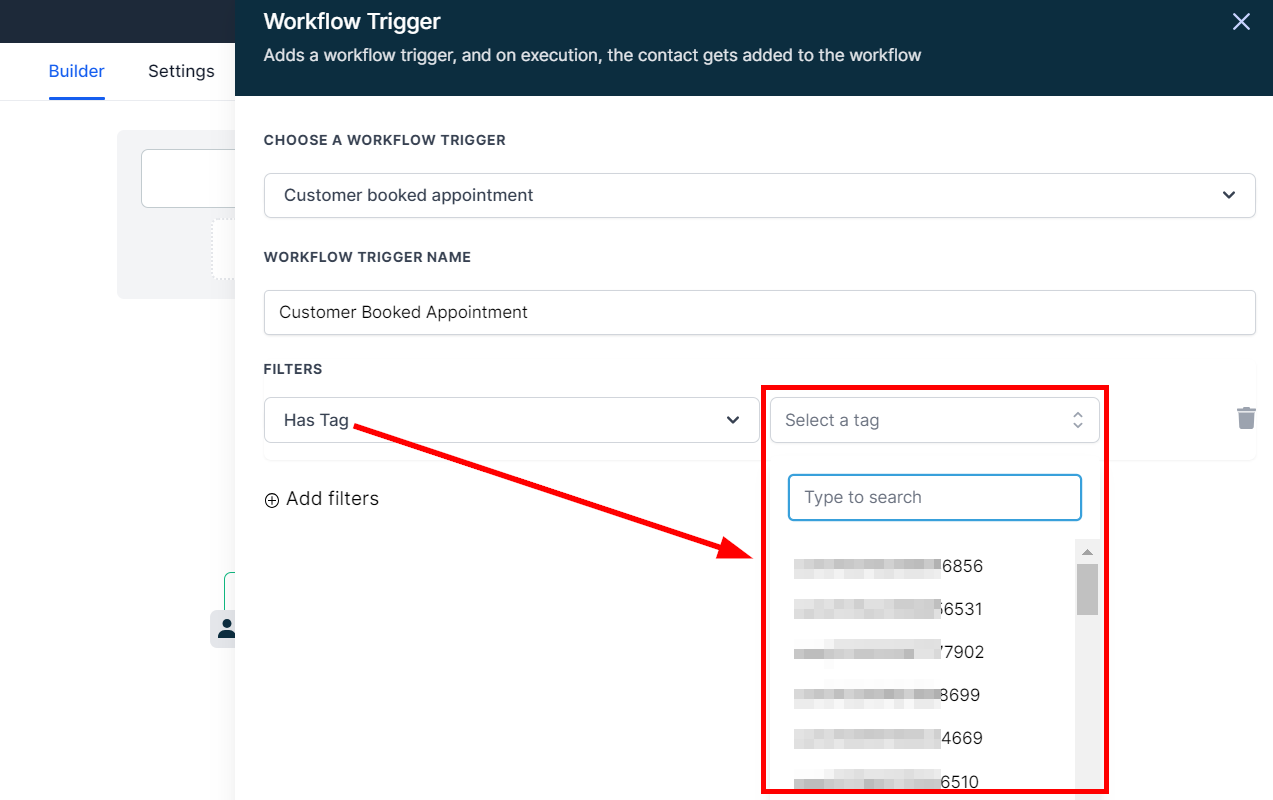1273x800 pixels.
Task: Delete the Has Tag filter using trash icon
Action: pos(1246,418)
